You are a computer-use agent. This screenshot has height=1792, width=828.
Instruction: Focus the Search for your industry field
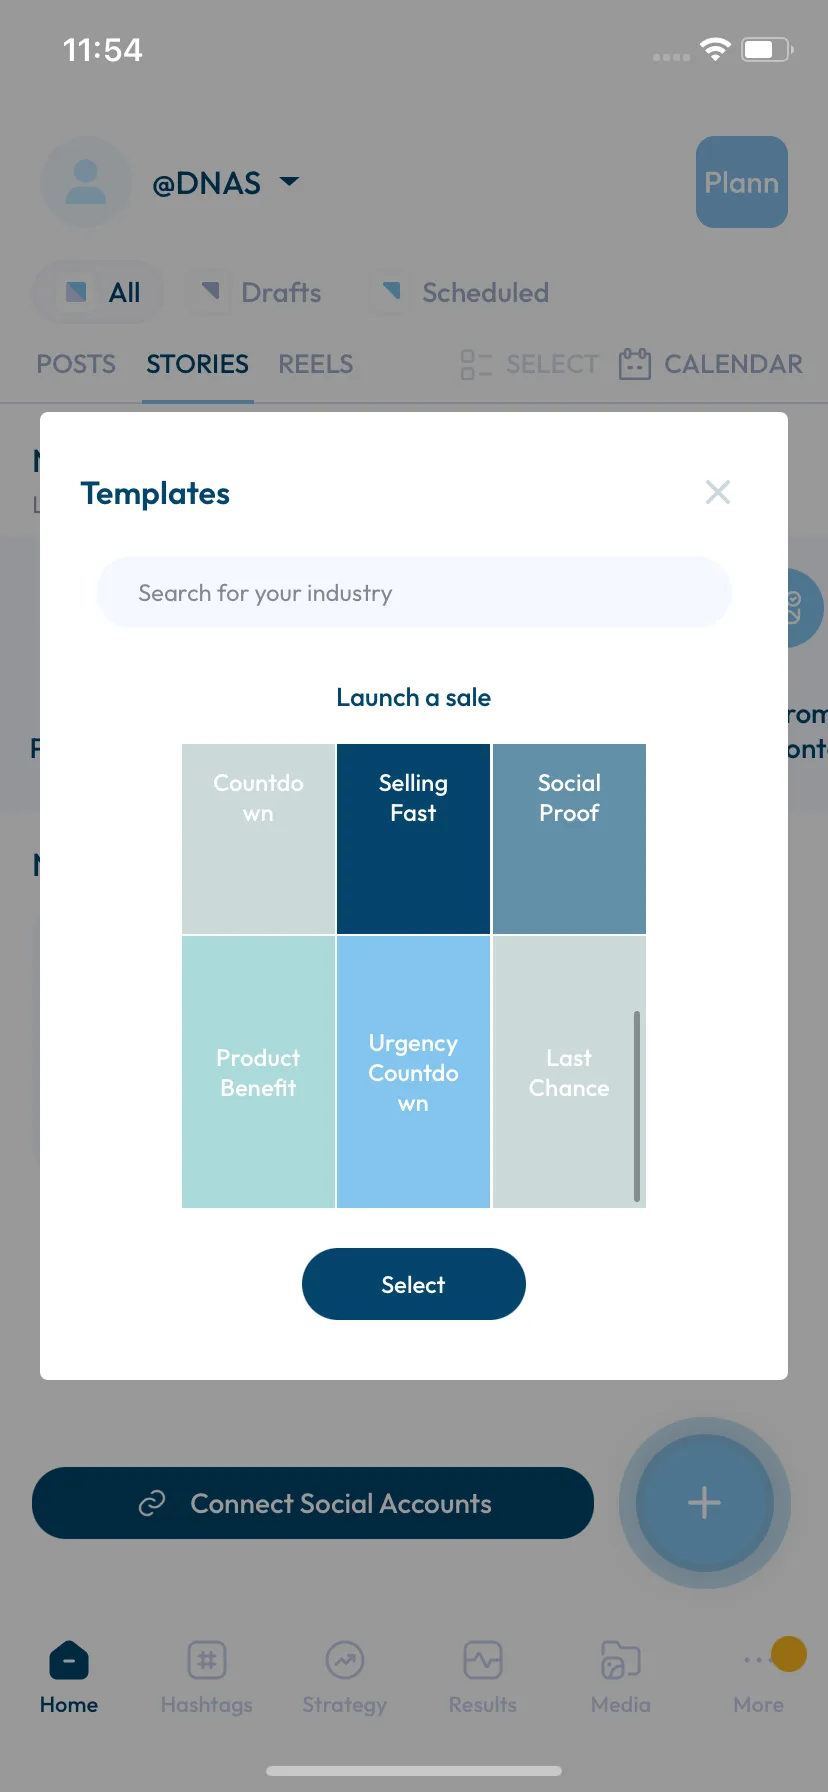pos(414,593)
